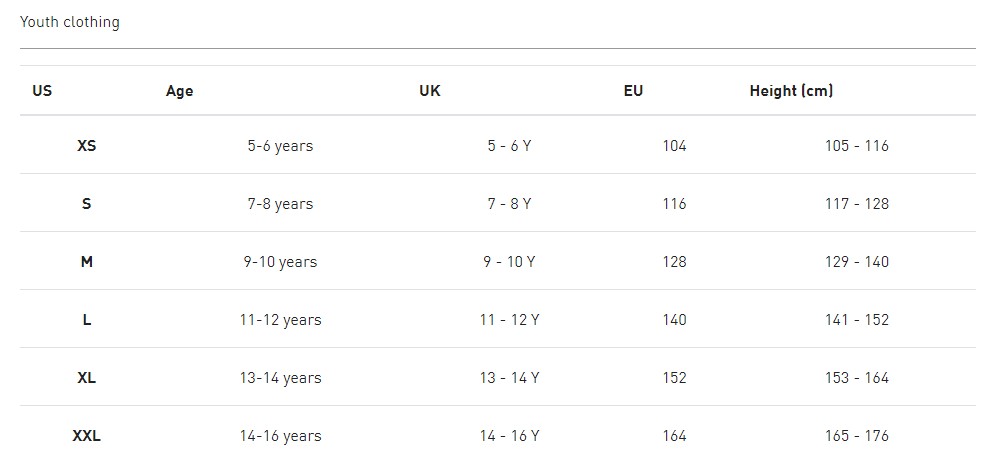Click the UK column header
The width and height of the screenshot is (999, 467).
pos(429,91)
